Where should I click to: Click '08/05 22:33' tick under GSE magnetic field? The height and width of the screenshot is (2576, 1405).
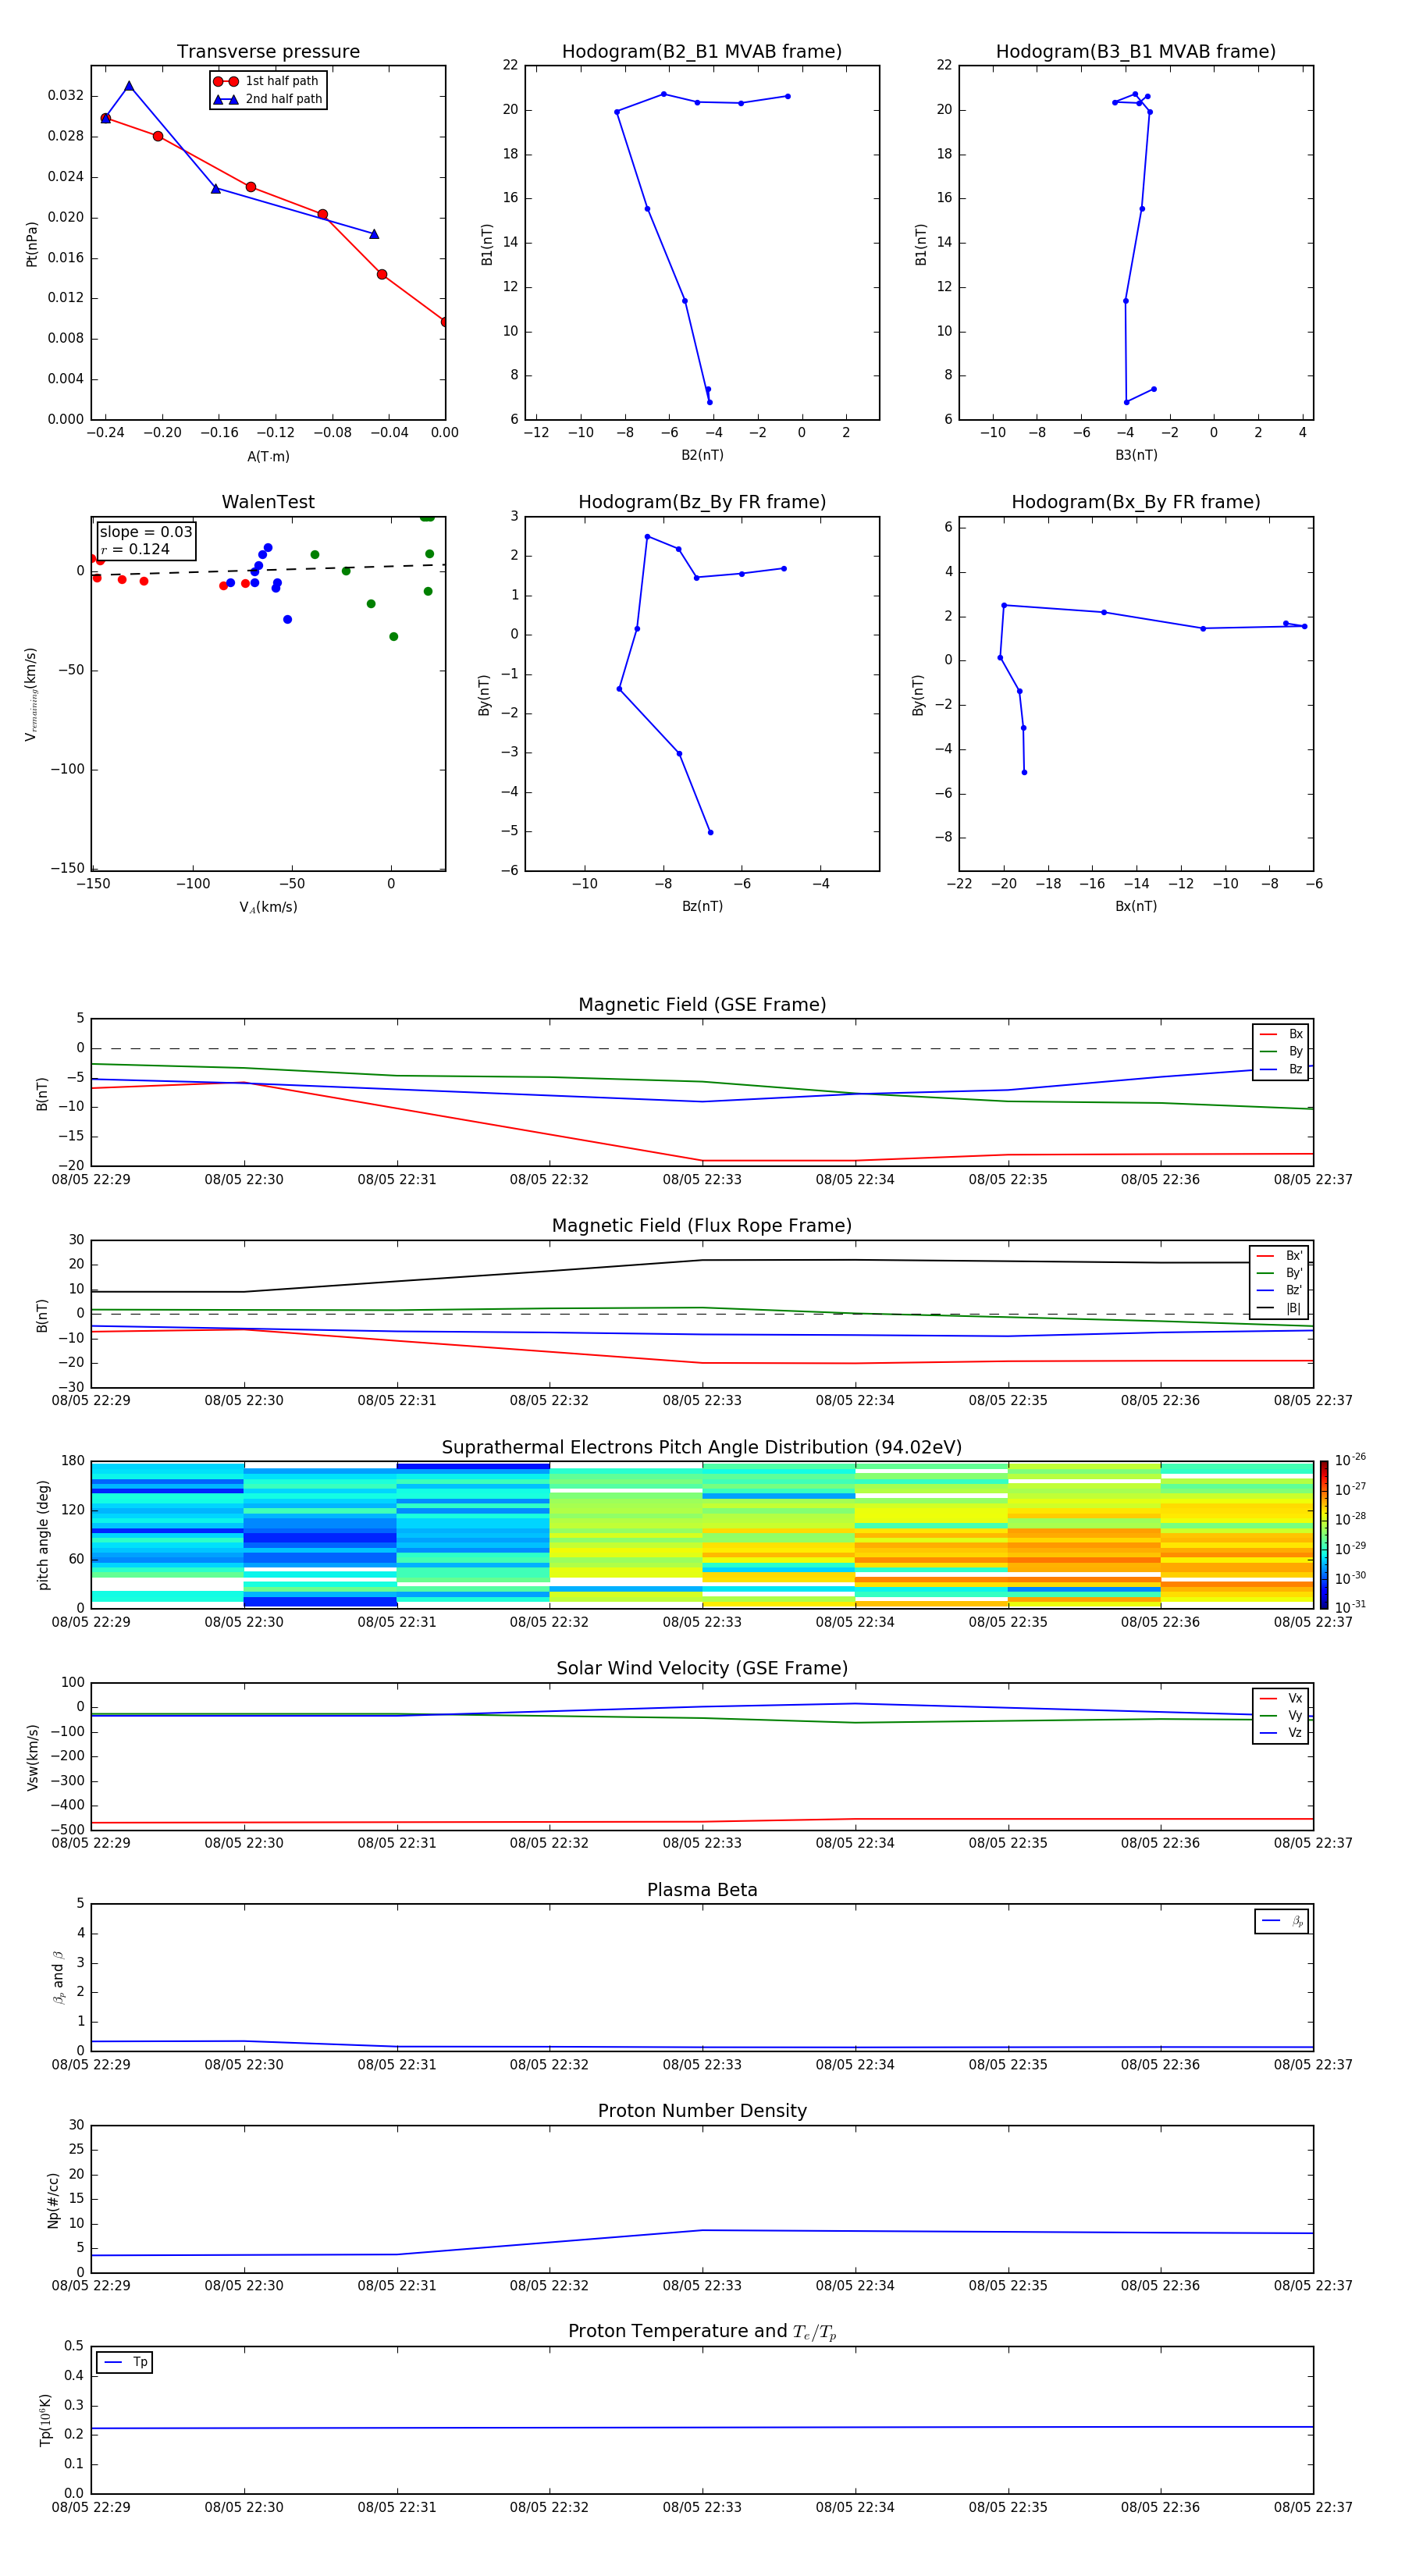click(702, 1180)
